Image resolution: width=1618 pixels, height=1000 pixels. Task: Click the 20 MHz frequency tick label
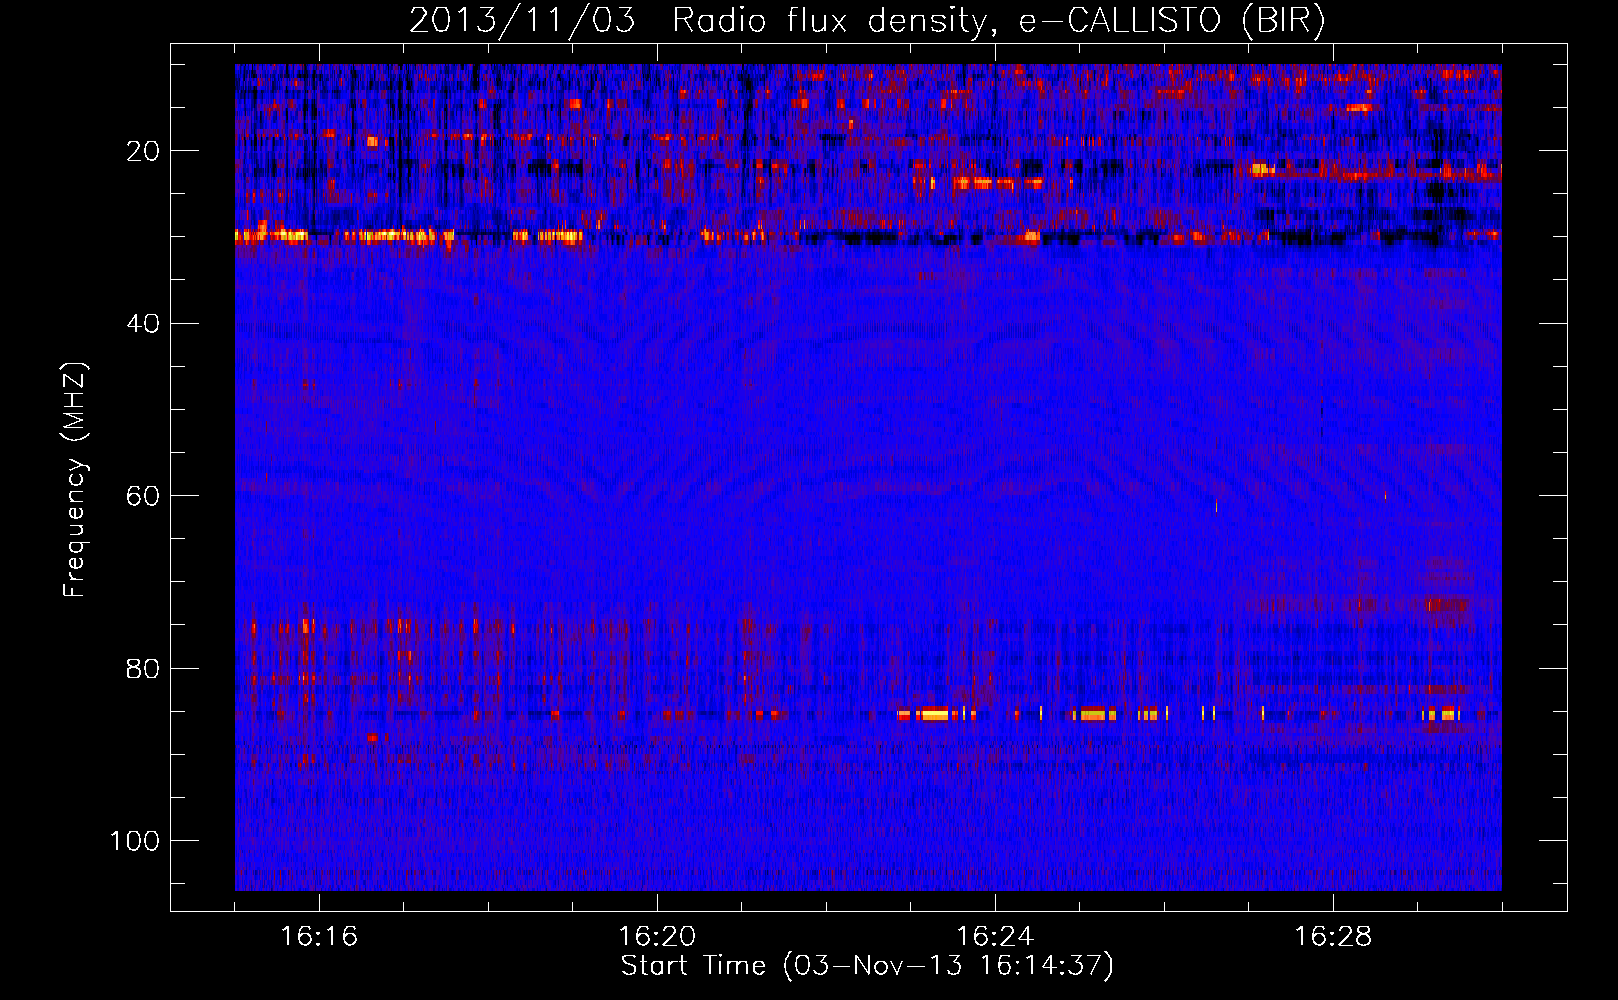tap(143, 151)
